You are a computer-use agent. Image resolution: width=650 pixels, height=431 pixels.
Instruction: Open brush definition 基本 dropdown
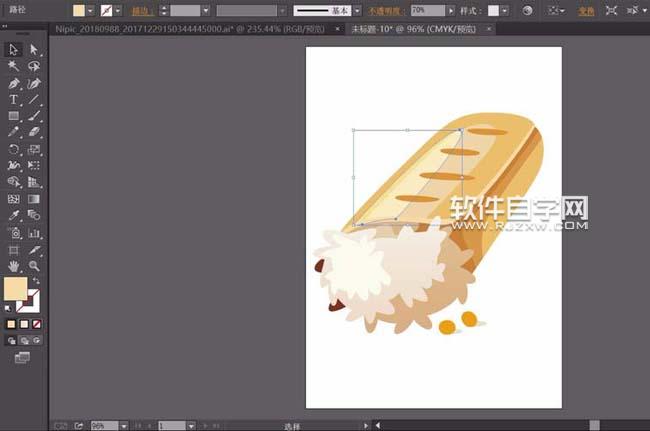357,10
